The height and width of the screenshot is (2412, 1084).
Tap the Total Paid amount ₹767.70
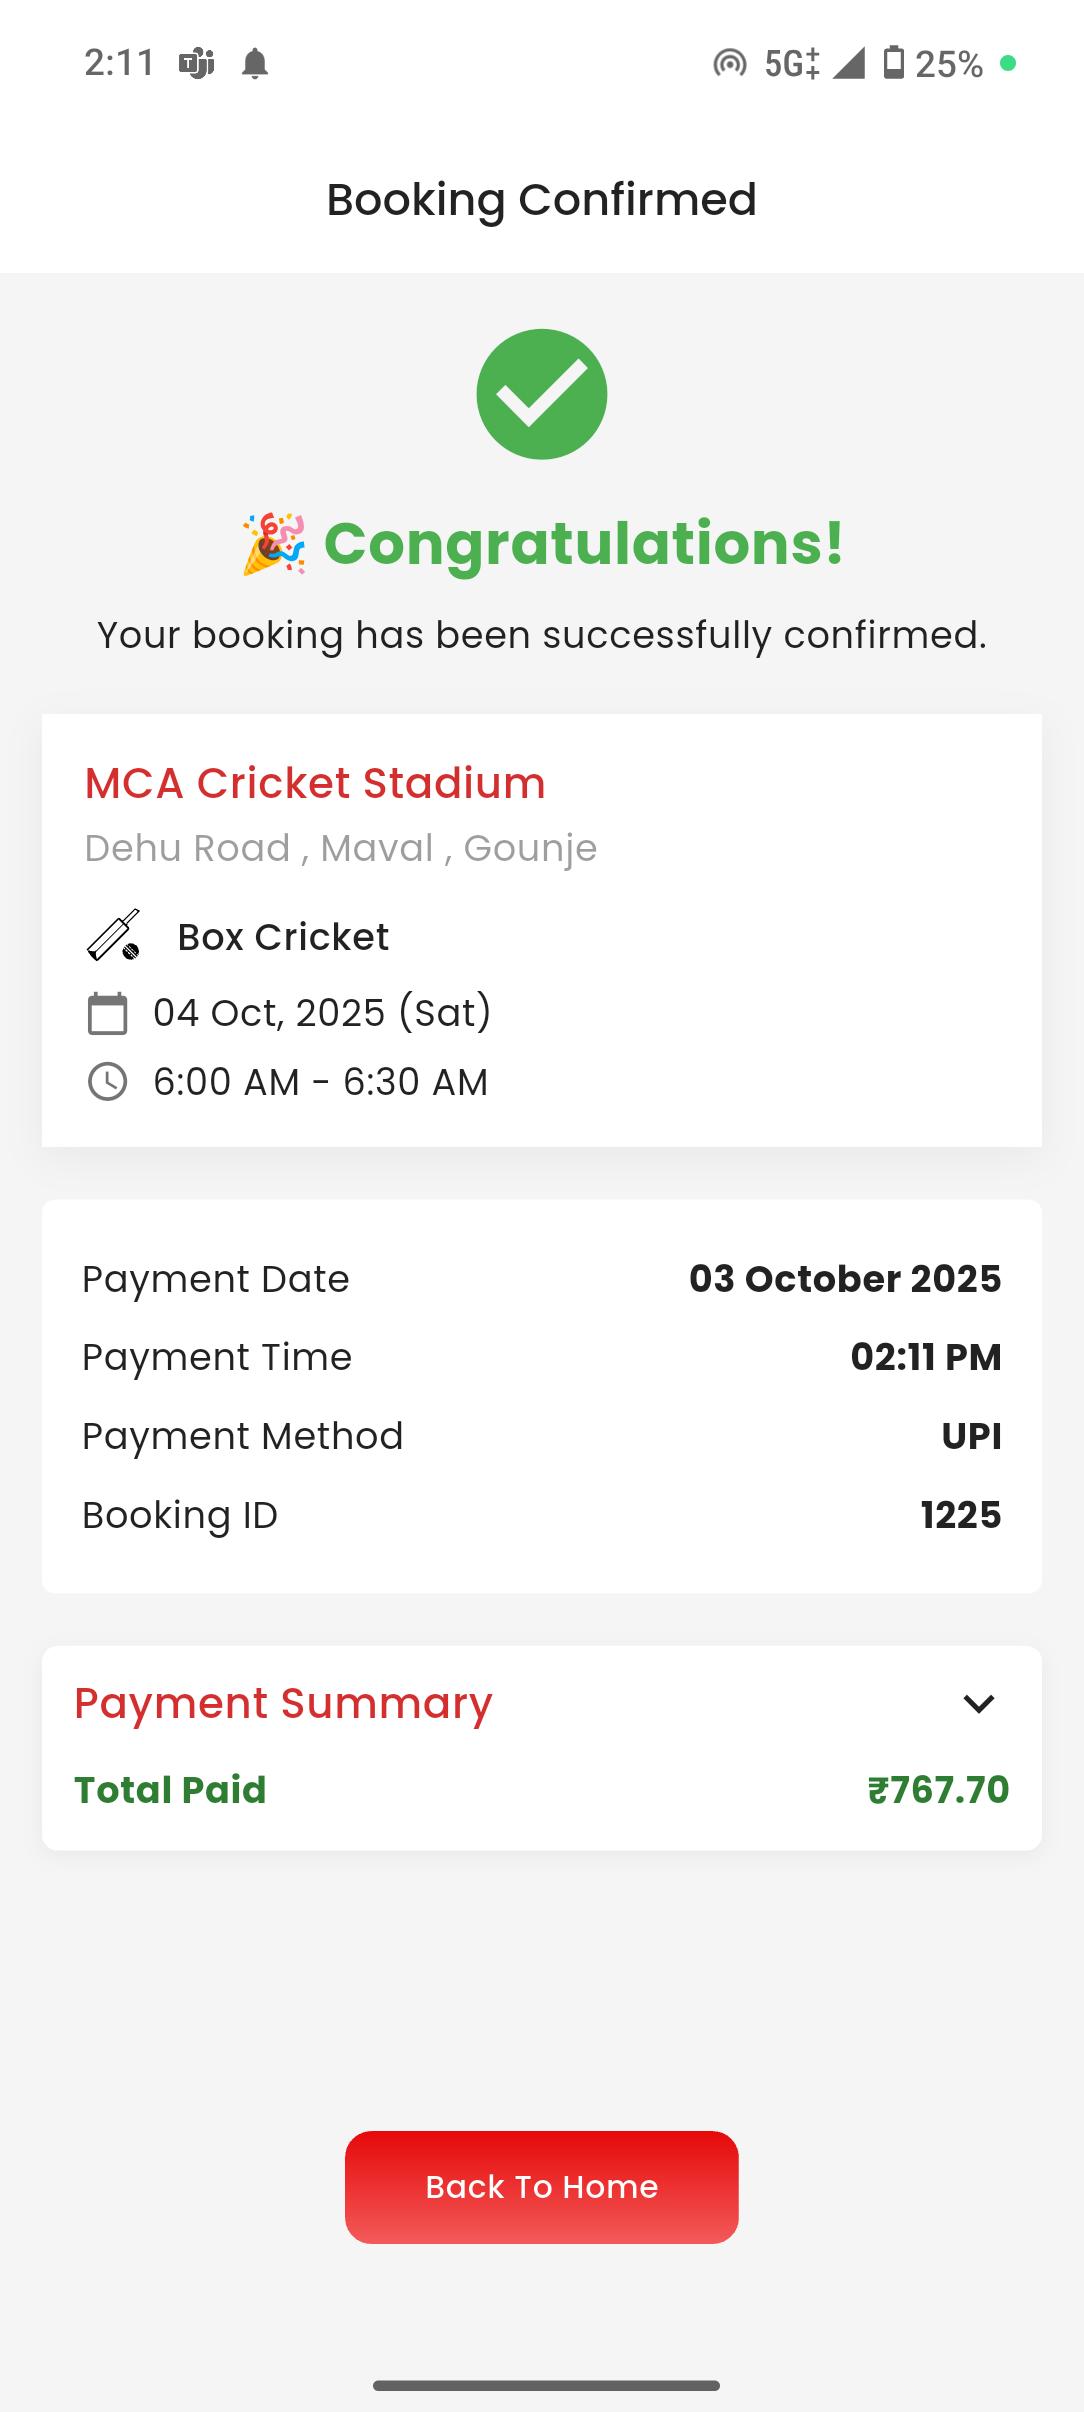click(x=938, y=1790)
